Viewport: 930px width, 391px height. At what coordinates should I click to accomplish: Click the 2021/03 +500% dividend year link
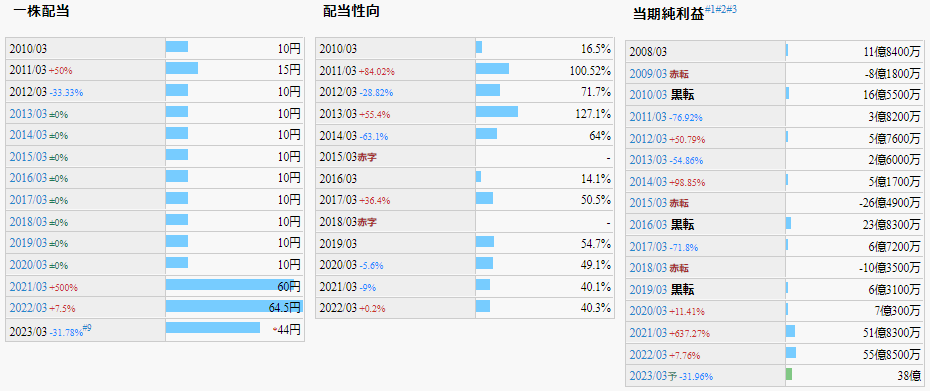coord(28,287)
